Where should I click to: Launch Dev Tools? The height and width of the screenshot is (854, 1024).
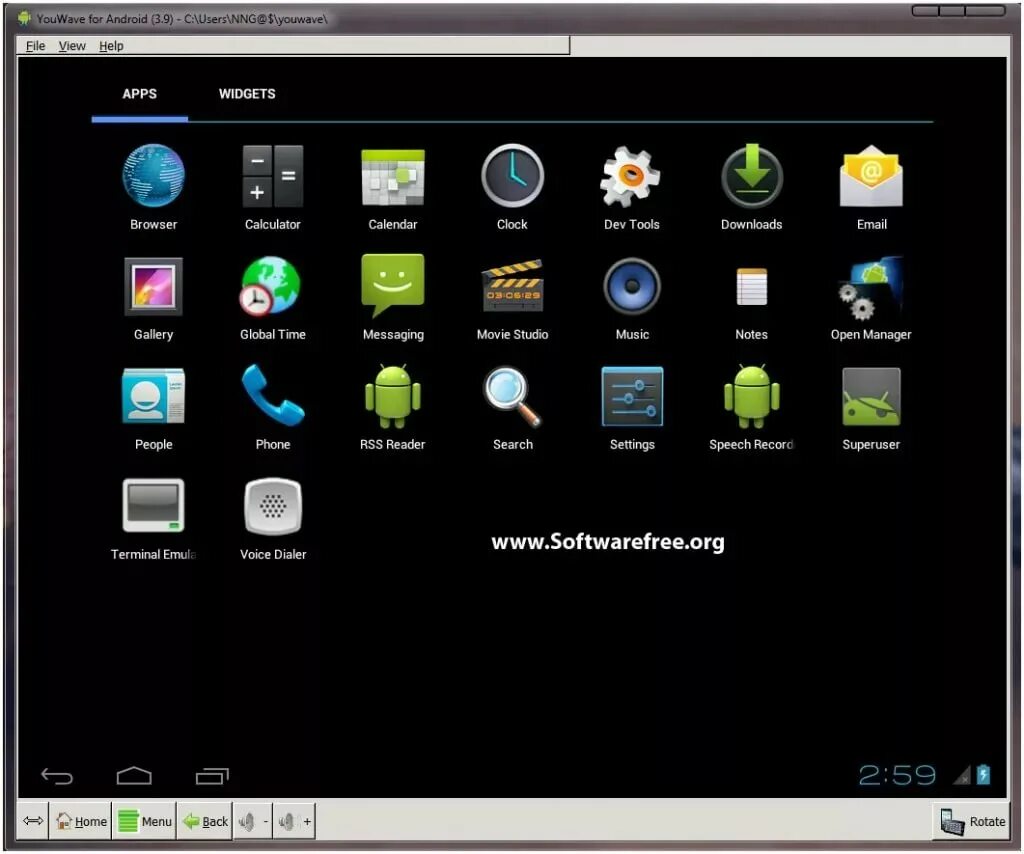(x=632, y=187)
